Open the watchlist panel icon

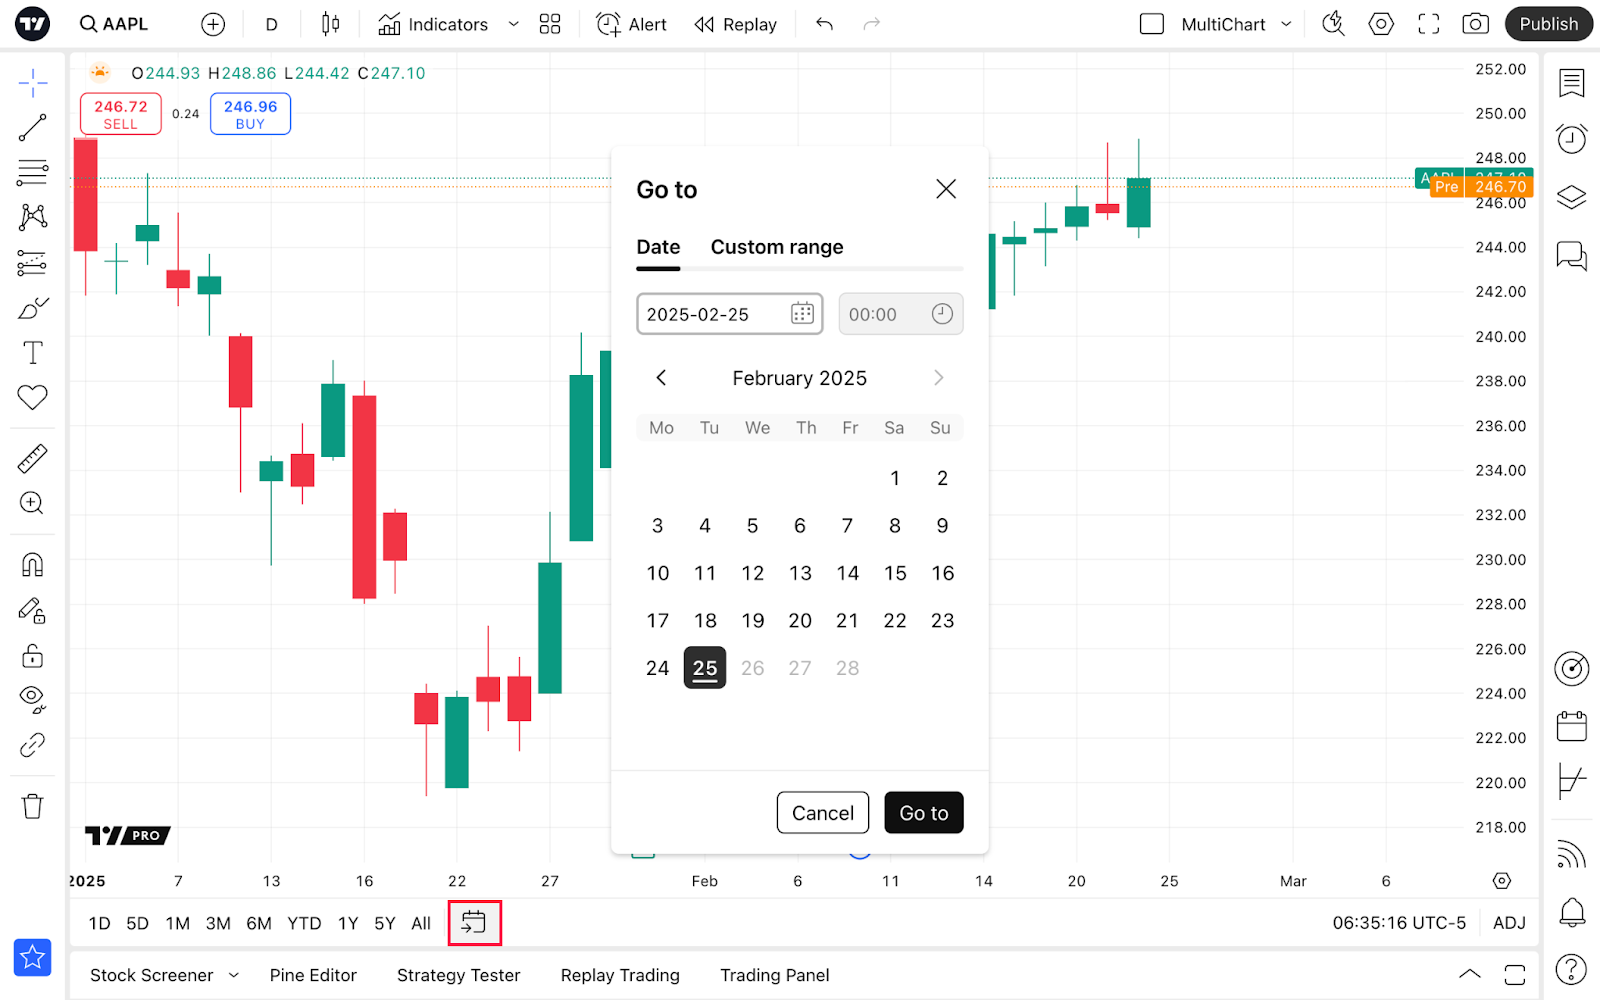click(1571, 83)
